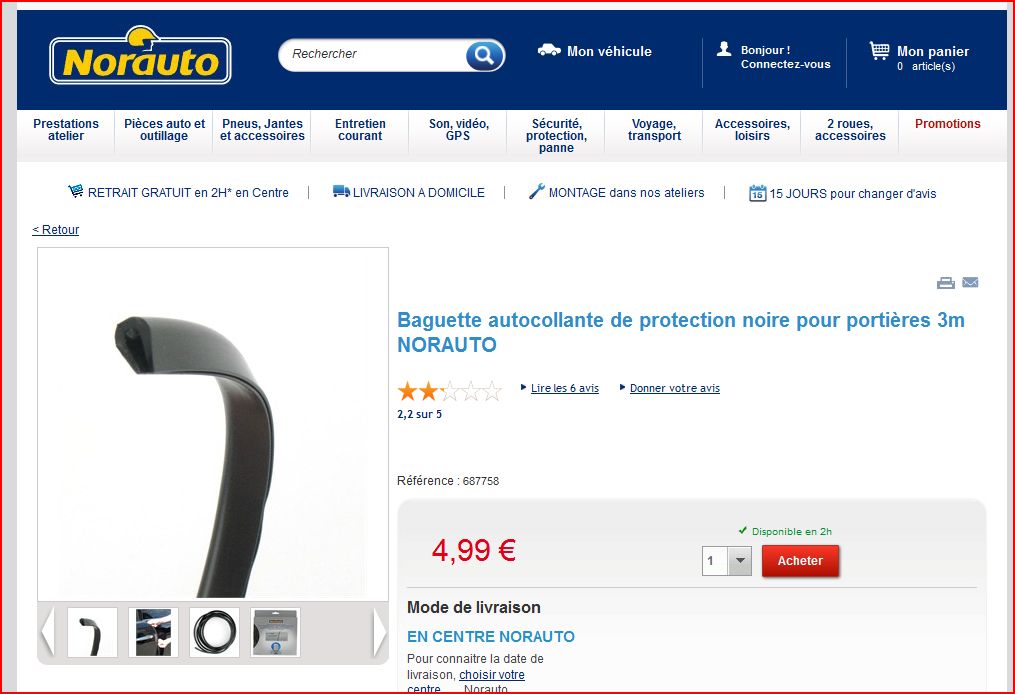Screen dimensions: 1015x694
Task: Open the shopping cart icon
Action: 879,50
